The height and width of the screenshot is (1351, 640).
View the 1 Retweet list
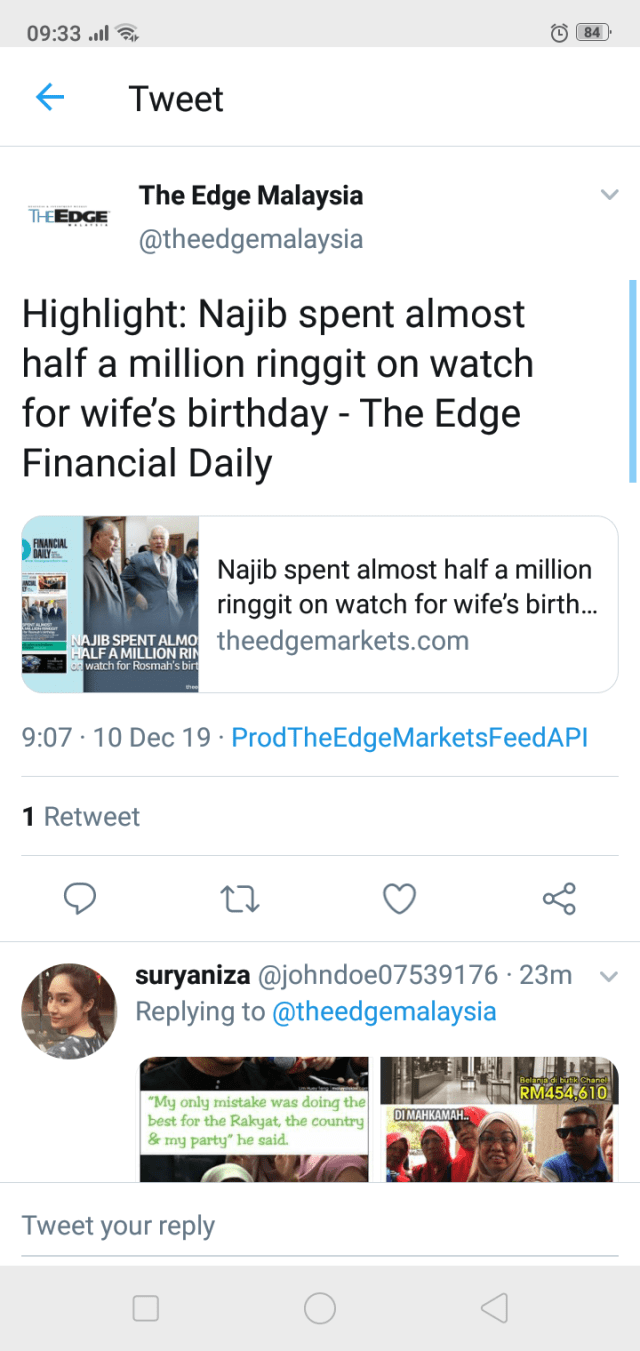(81, 817)
